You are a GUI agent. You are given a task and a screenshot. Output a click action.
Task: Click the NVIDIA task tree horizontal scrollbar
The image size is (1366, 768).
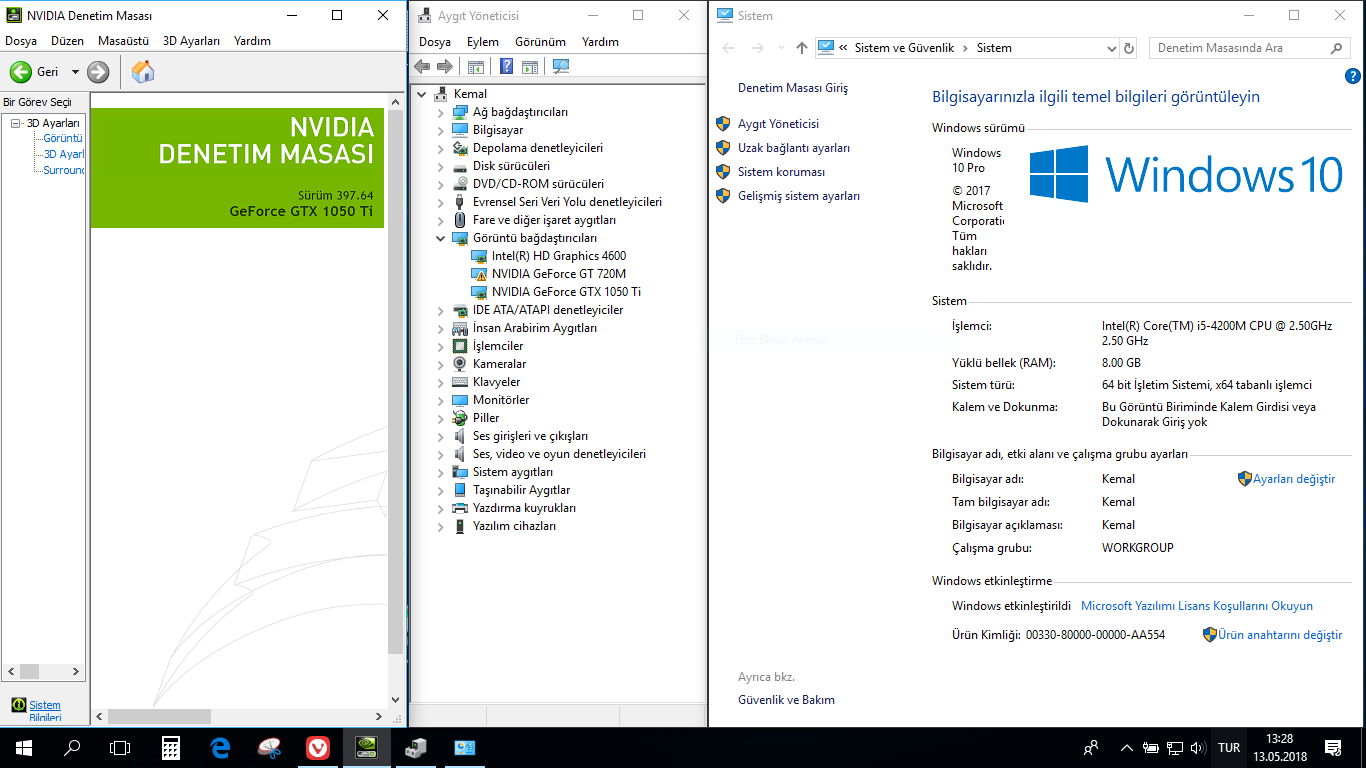[x=45, y=672]
